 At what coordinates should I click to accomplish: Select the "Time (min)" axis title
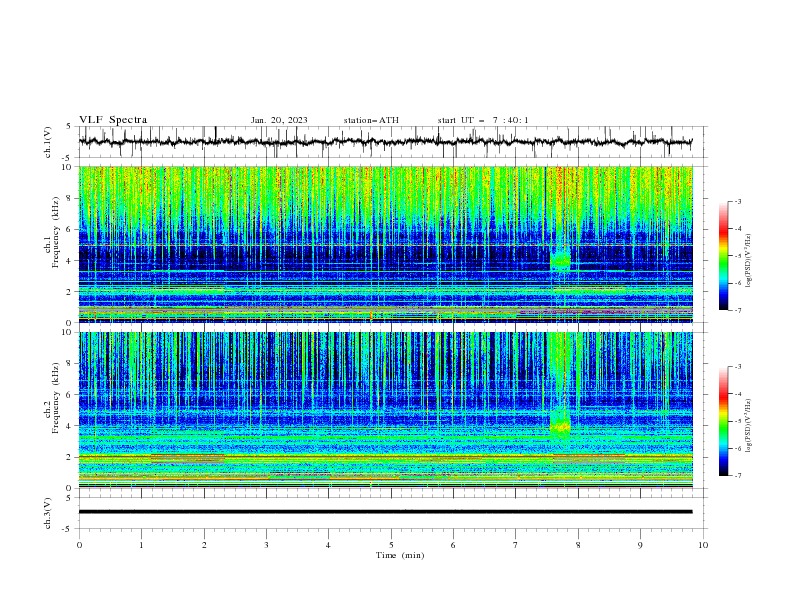400,555
